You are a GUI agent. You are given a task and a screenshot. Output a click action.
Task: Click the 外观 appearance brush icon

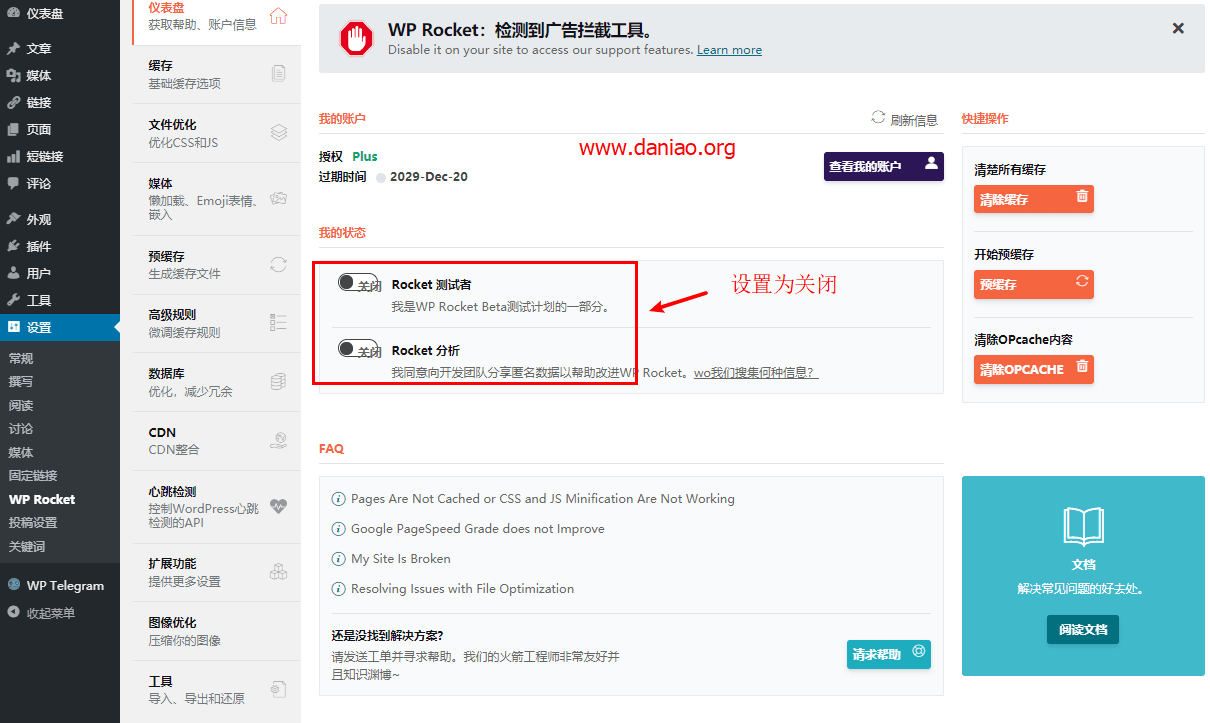tap(13, 219)
